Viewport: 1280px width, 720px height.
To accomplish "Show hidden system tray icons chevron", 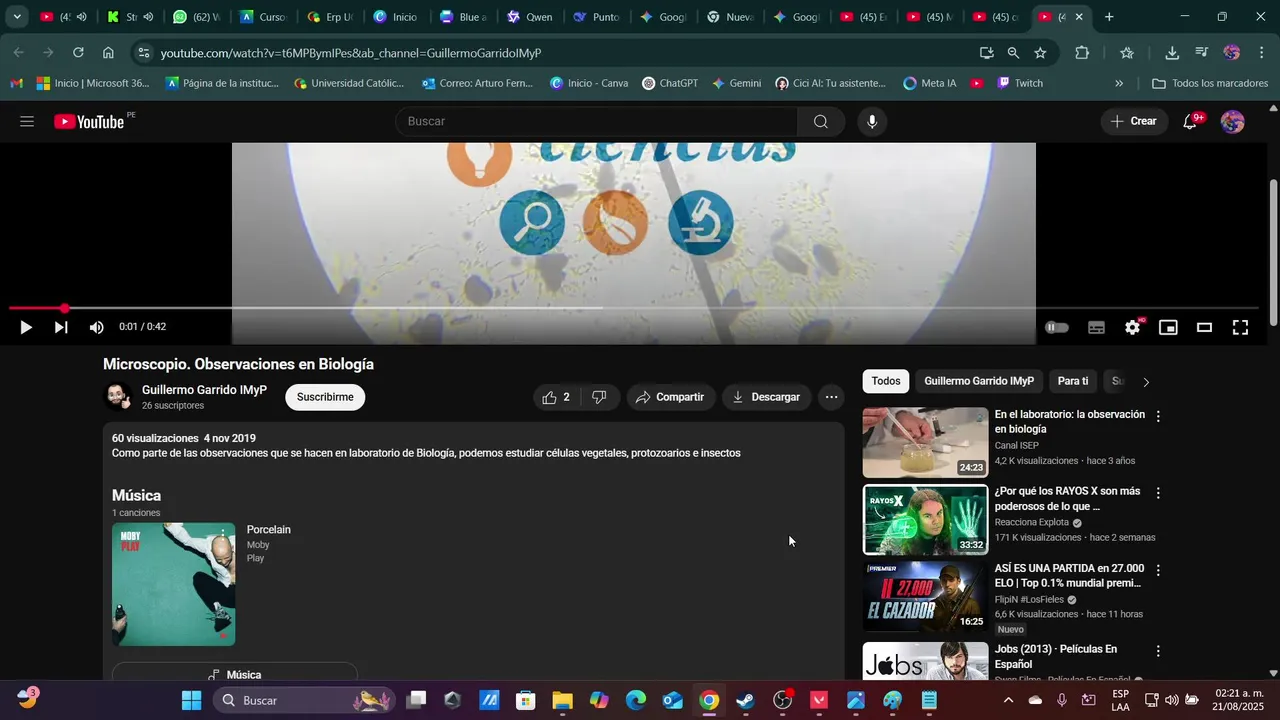I will point(1008,700).
